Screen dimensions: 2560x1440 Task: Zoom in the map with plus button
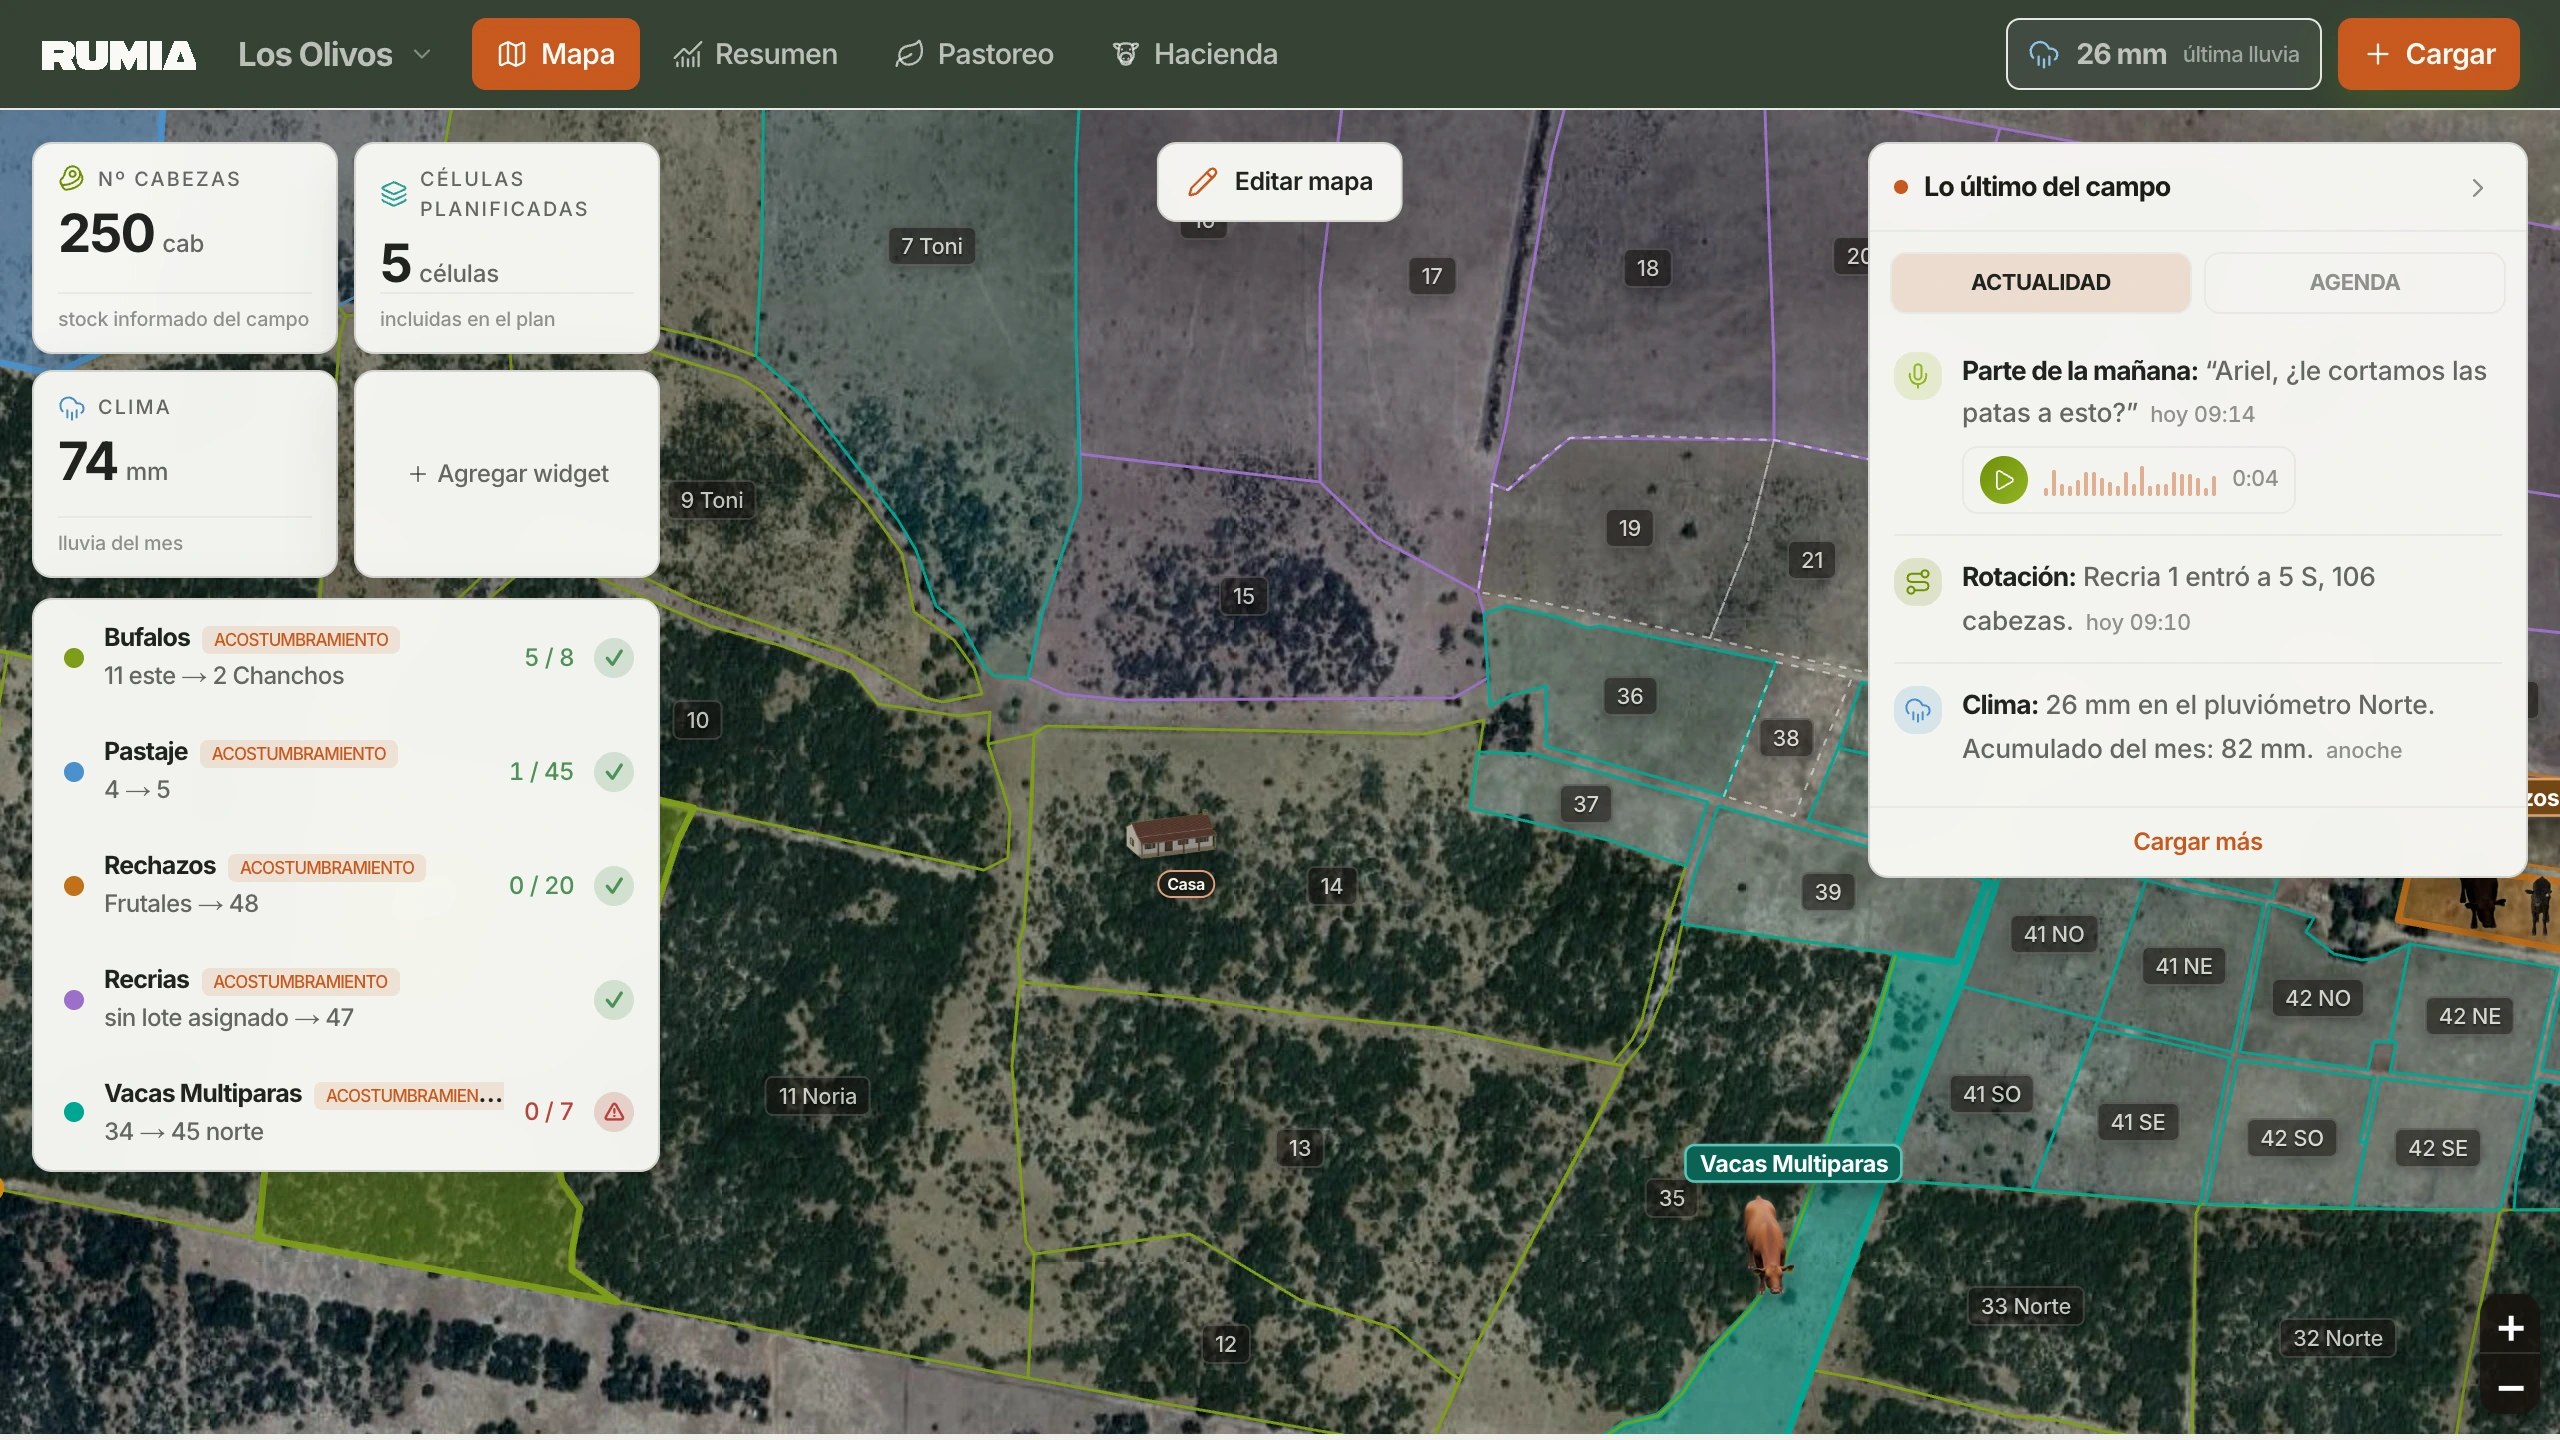[2510, 1328]
